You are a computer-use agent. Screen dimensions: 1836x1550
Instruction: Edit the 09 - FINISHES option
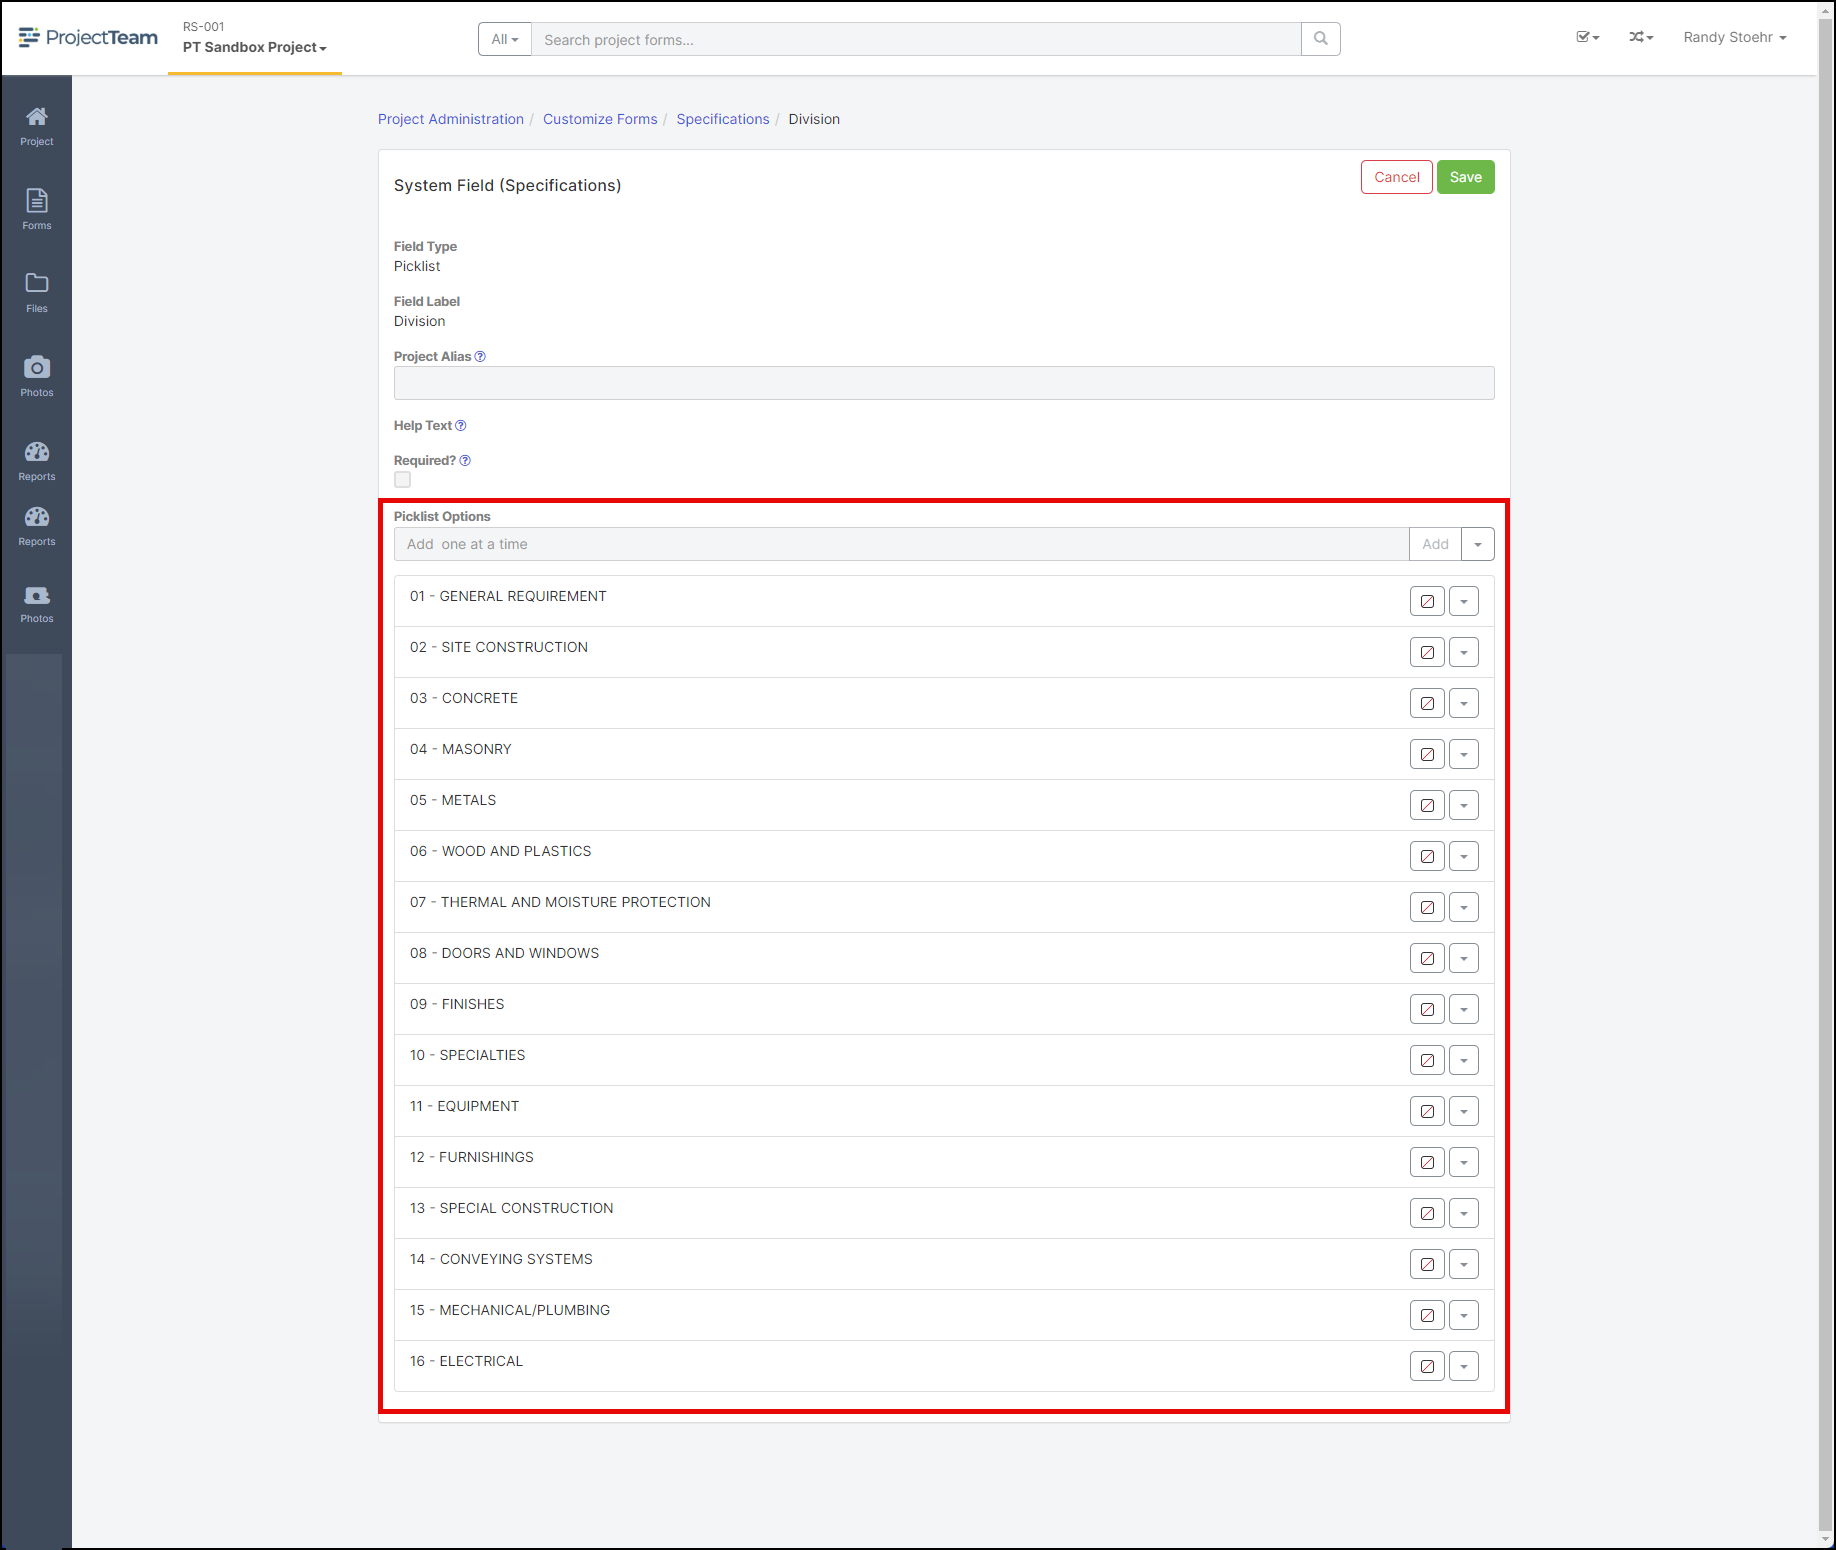(x=1427, y=1010)
